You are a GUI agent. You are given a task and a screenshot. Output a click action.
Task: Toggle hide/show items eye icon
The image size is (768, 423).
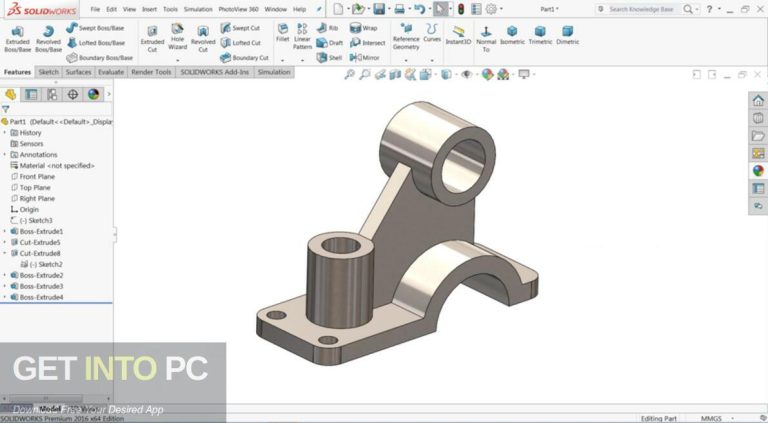point(467,74)
